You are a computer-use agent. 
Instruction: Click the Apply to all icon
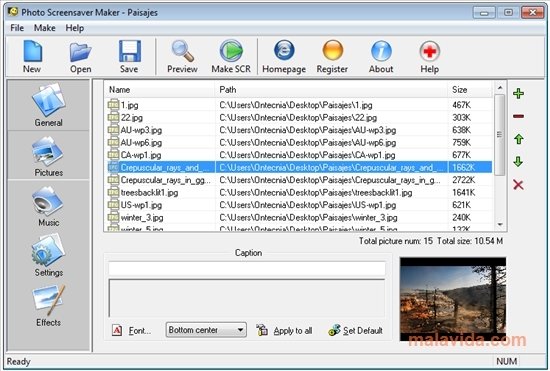point(262,330)
